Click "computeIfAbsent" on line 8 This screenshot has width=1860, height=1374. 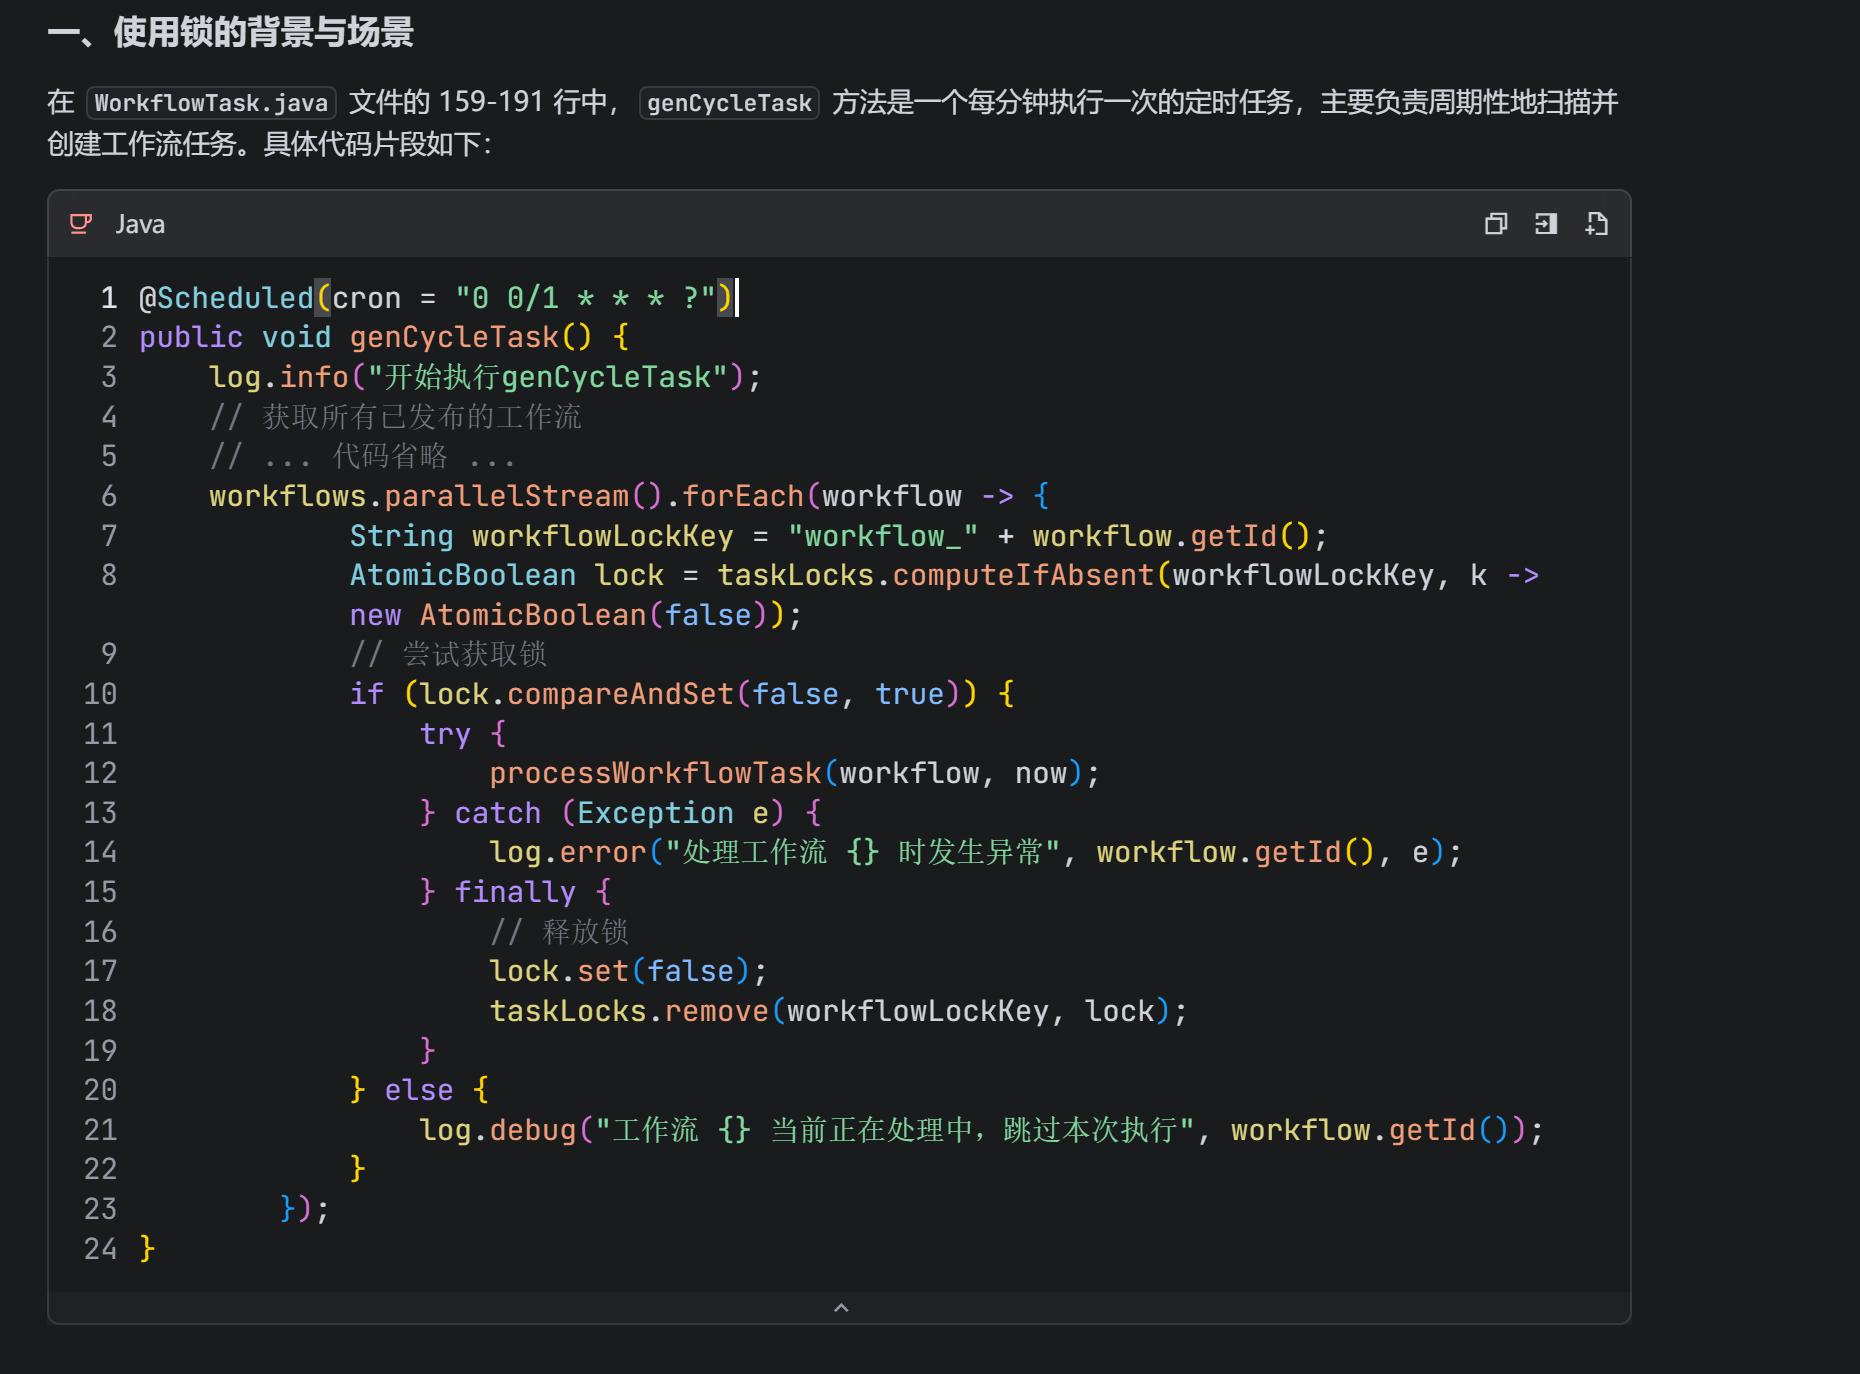click(1023, 575)
